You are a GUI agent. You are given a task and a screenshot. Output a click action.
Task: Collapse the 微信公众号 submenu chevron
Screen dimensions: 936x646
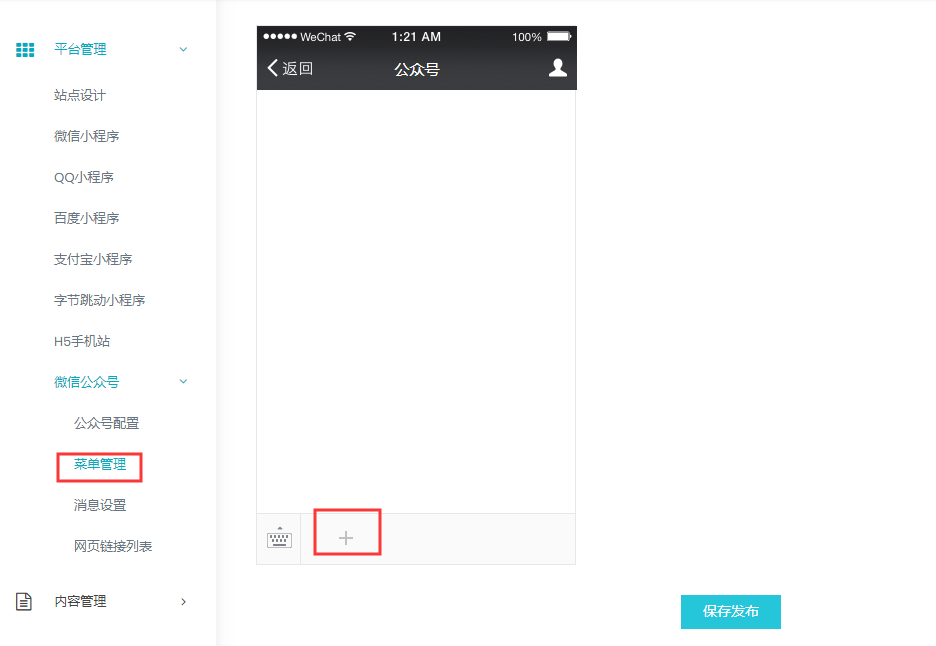pos(183,382)
